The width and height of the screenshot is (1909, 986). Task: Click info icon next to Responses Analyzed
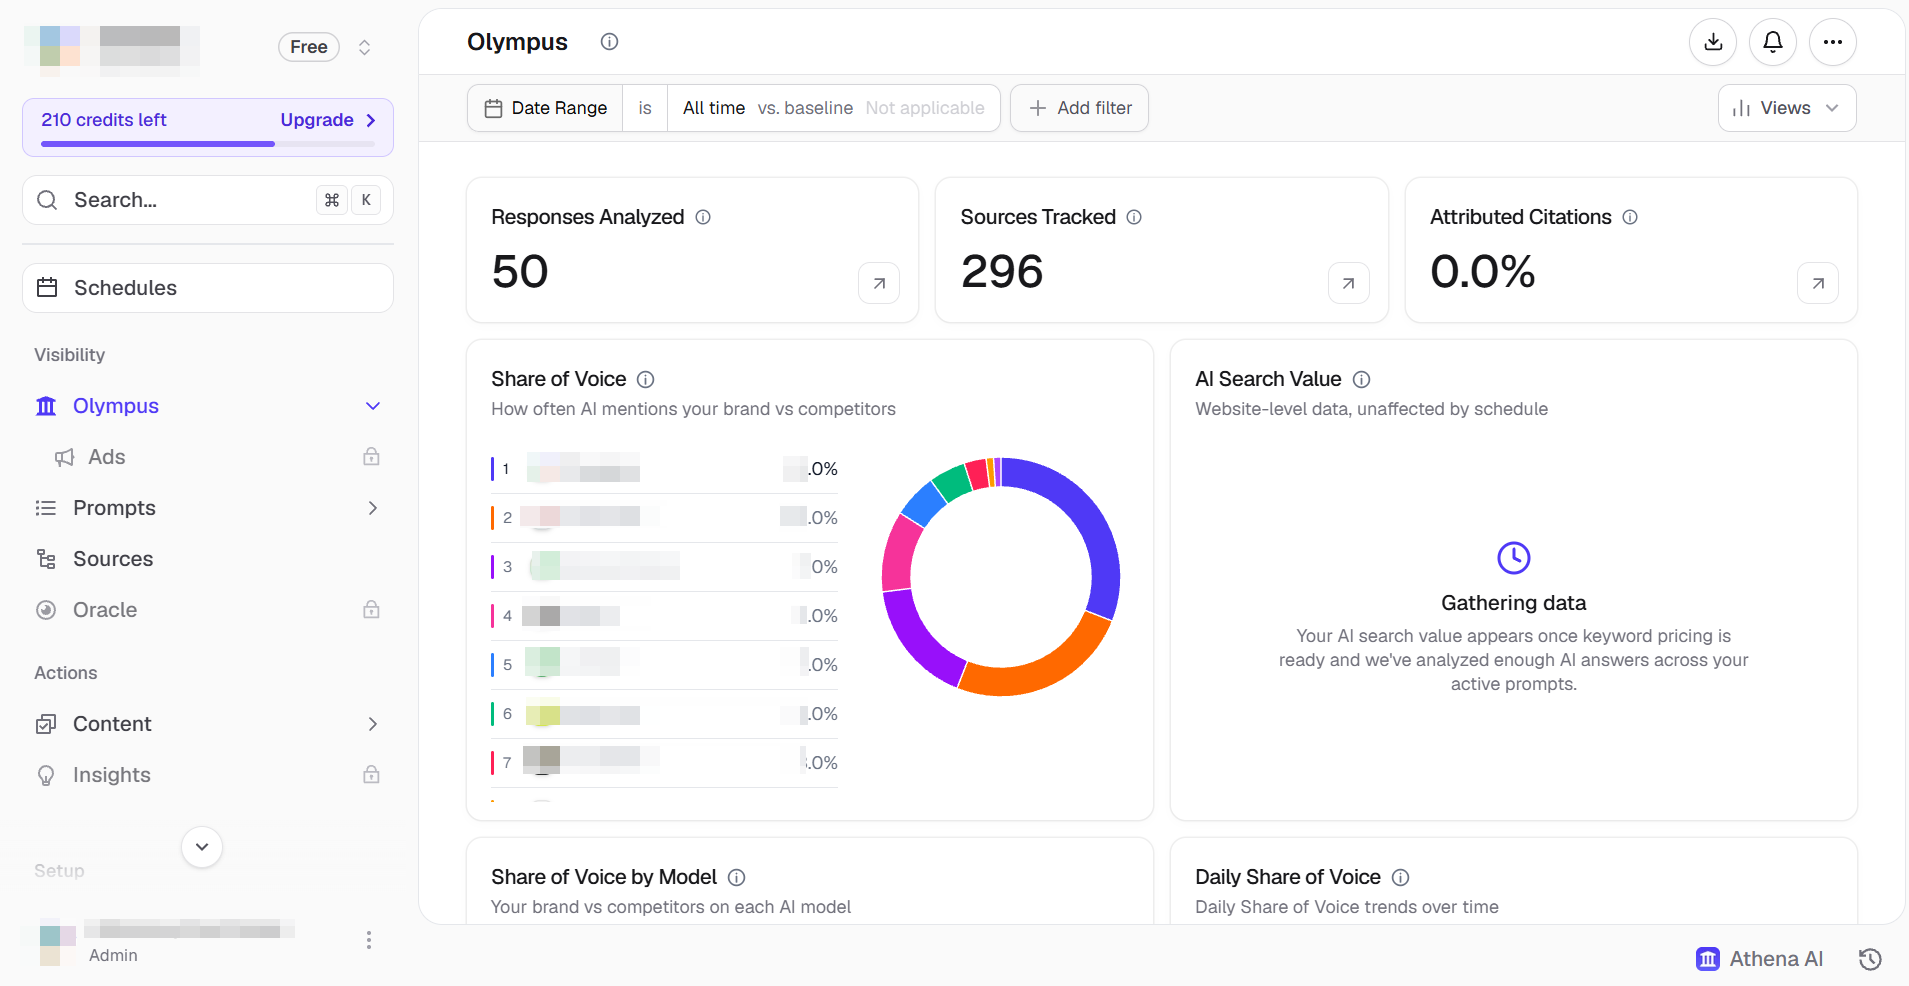click(x=703, y=217)
